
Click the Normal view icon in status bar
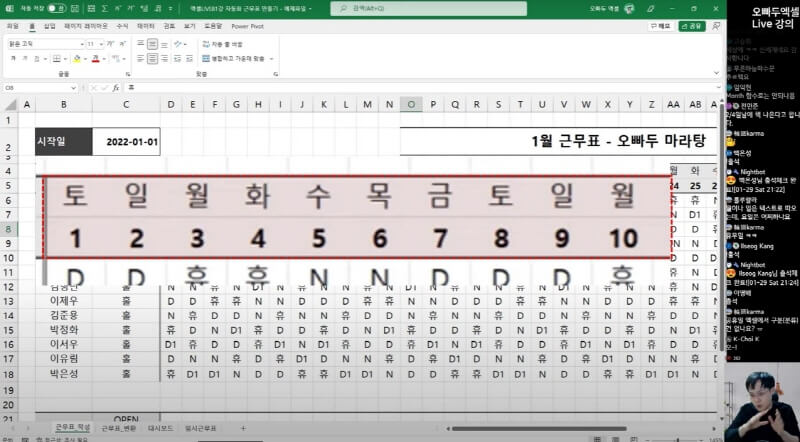coord(597,439)
